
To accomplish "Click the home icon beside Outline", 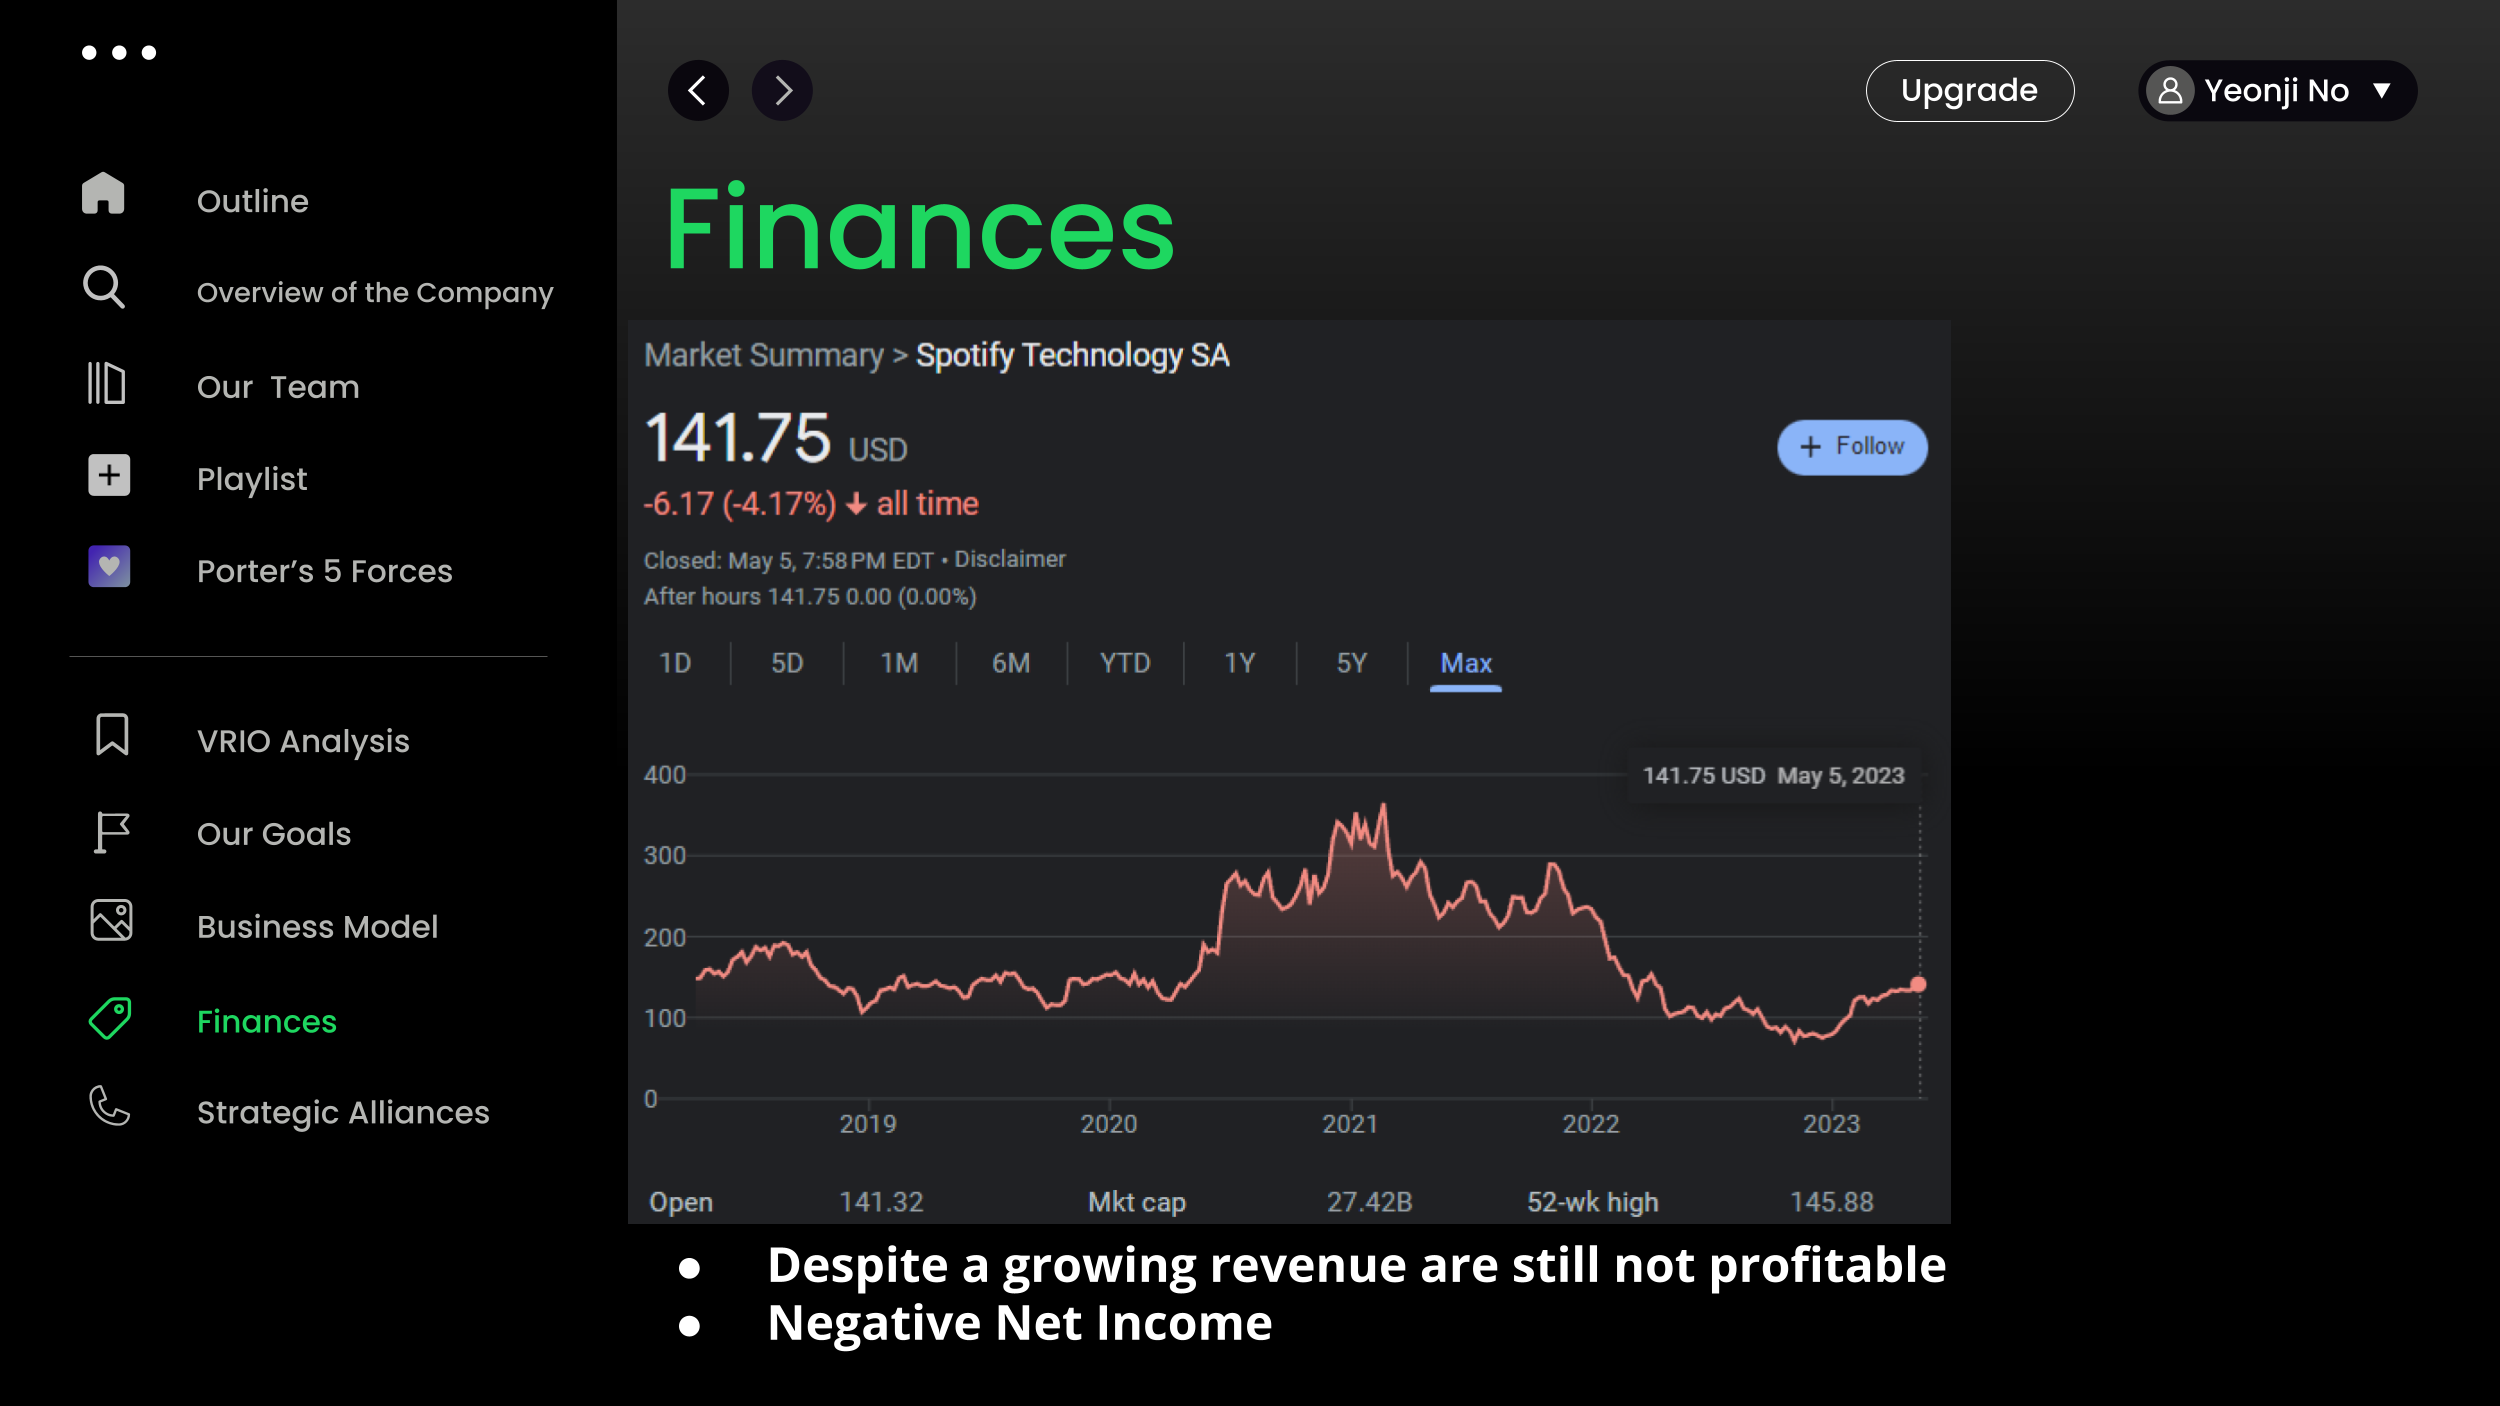I will coord(103,193).
